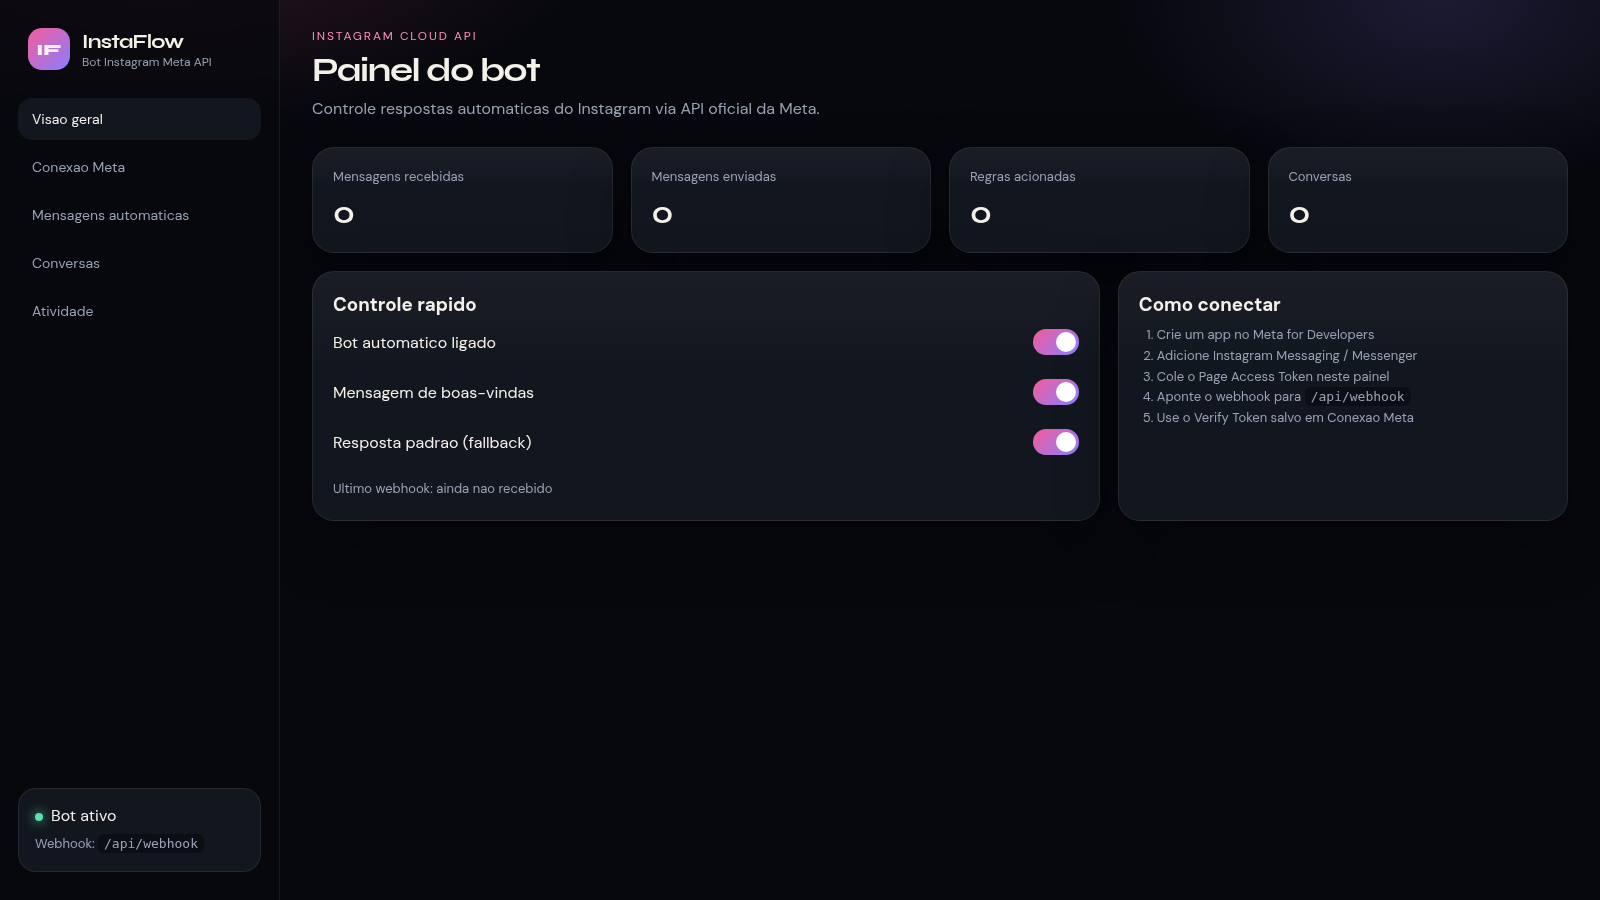This screenshot has width=1600, height=900.
Task: Click the /api/webhook code in sidebar footer
Action: pos(151,844)
